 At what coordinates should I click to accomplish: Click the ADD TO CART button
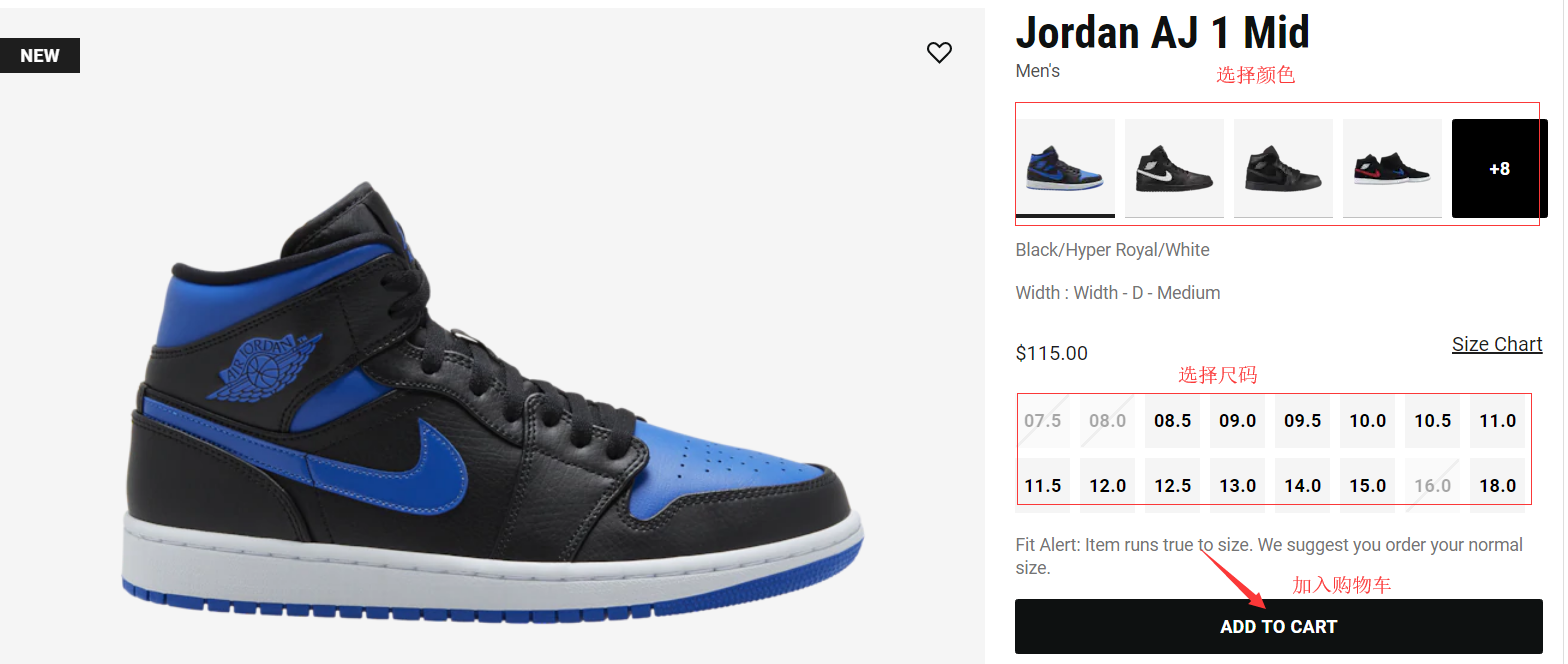pyautogui.click(x=1279, y=627)
